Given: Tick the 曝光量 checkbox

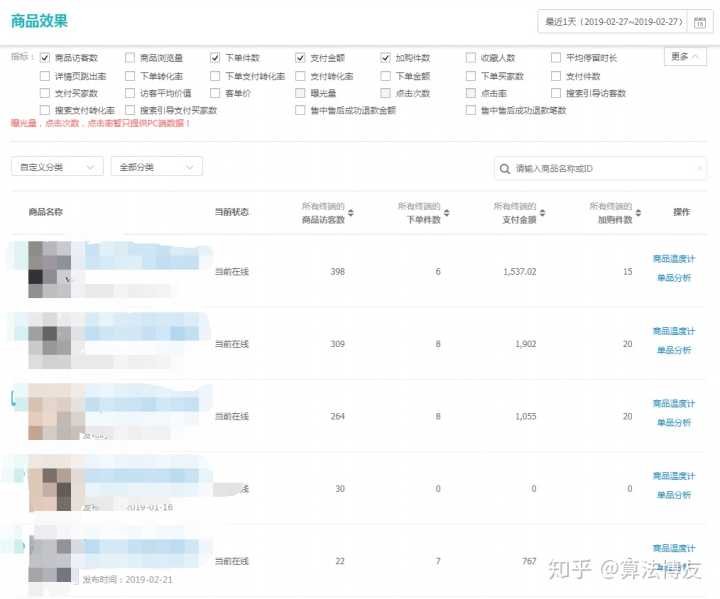Looking at the screenshot, I should [x=300, y=93].
